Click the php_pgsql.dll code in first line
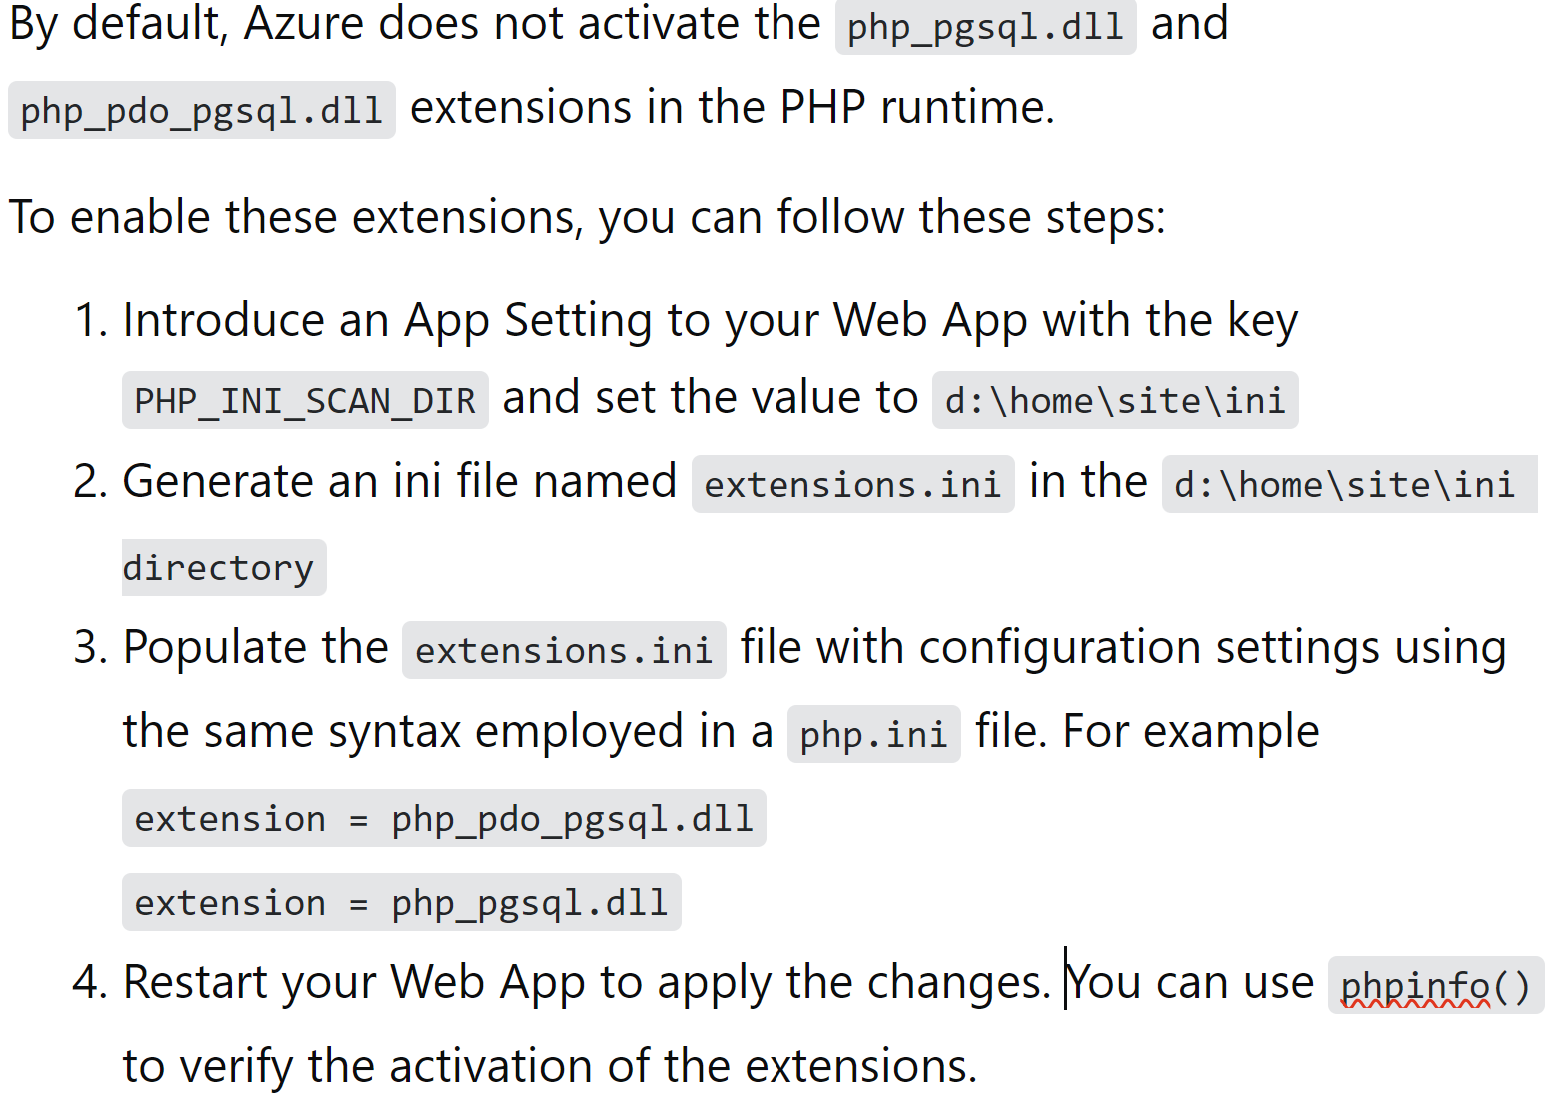Screen dimensions: 1557x1116 click(985, 27)
